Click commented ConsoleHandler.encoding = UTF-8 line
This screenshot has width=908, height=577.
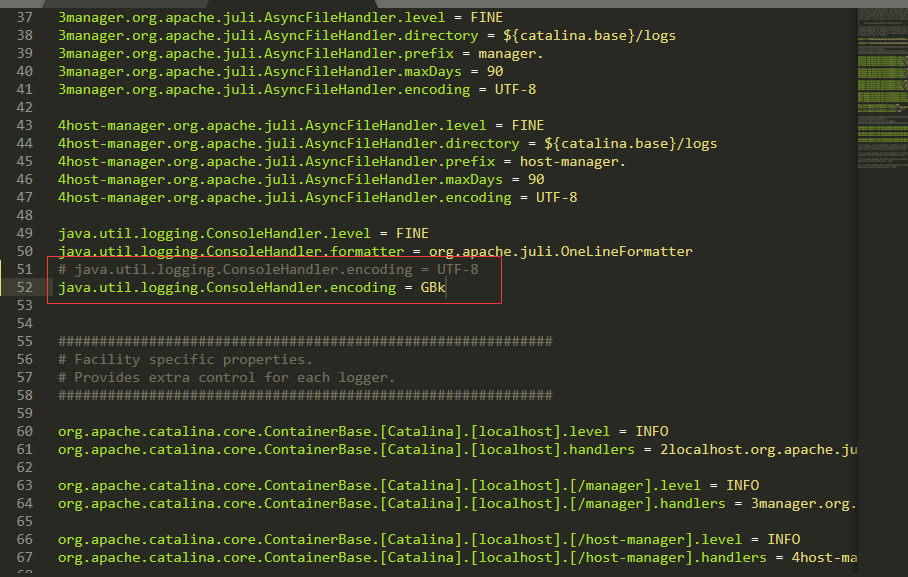point(268,269)
